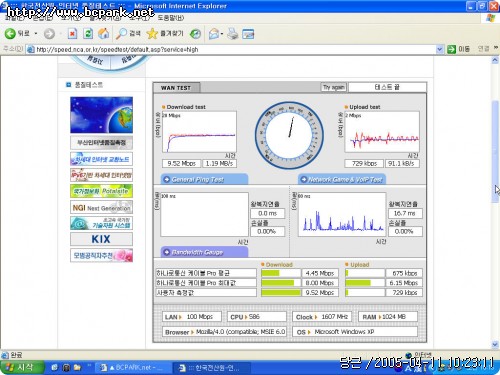Image resolution: width=500 pixels, height=375 pixels.
Task: Click the circle icon on Network Game & VoIP Test
Action: (303, 179)
